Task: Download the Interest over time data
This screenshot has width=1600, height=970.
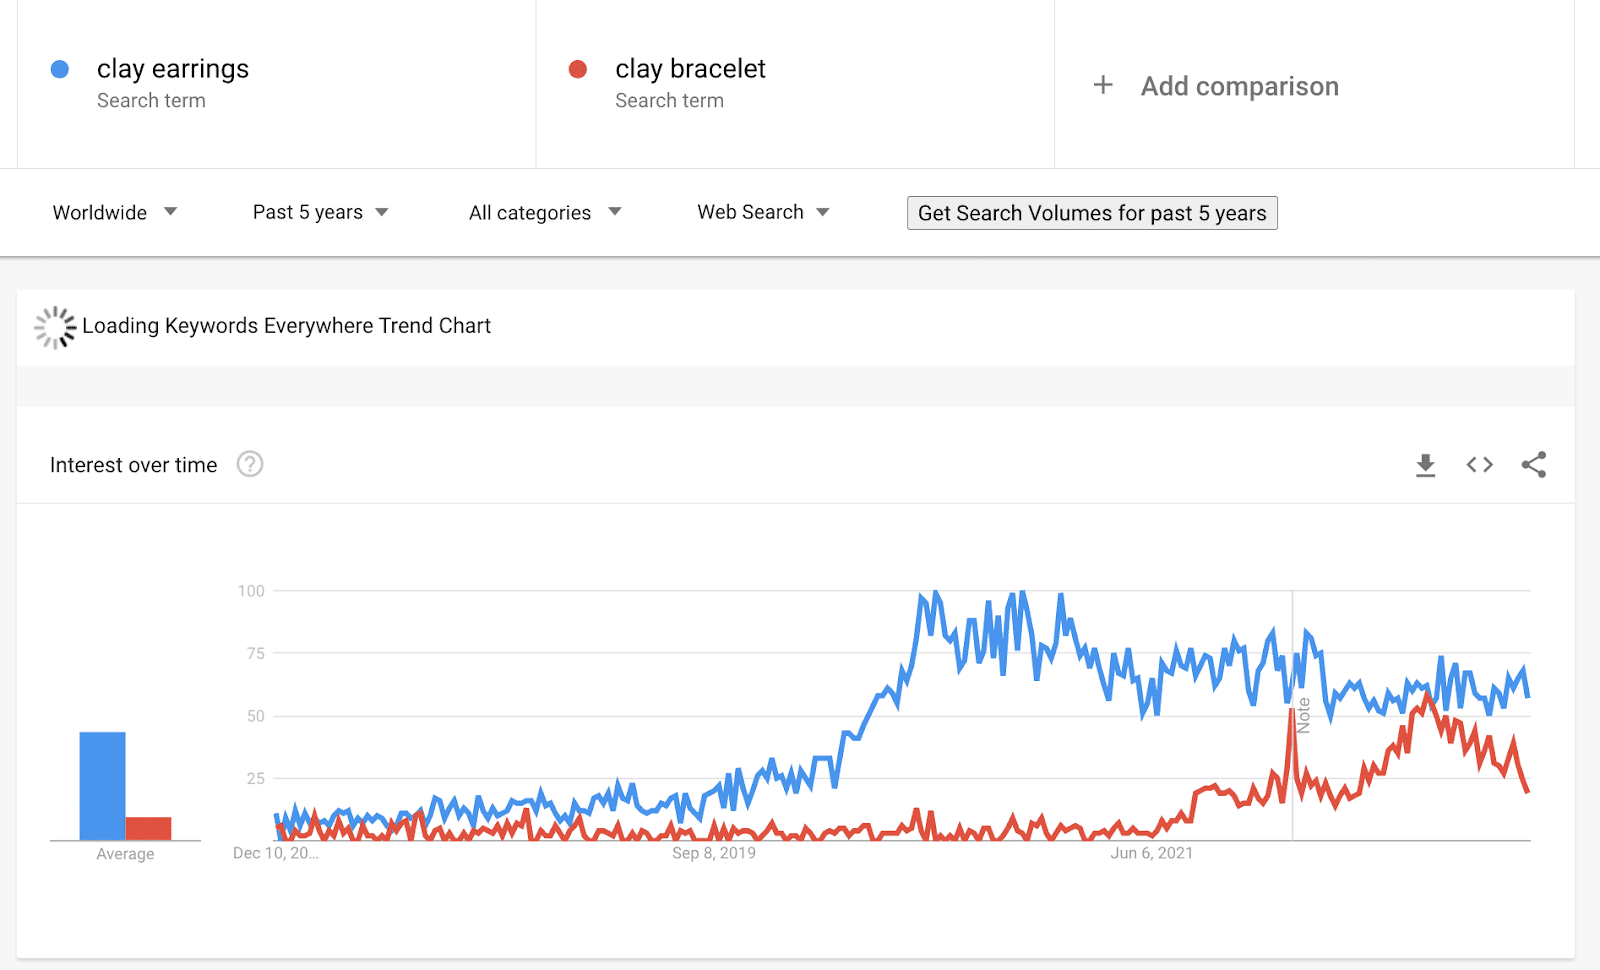Action: point(1425,465)
